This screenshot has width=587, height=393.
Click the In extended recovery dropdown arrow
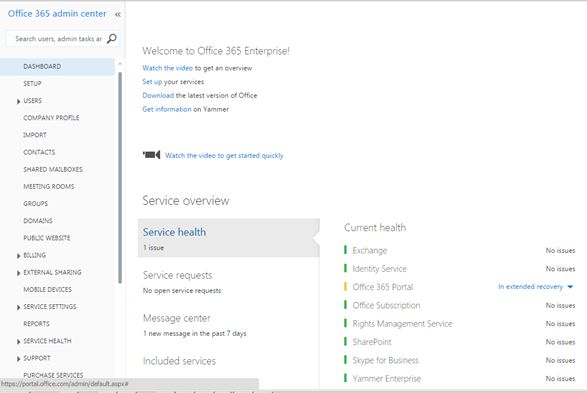coord(570,287)
